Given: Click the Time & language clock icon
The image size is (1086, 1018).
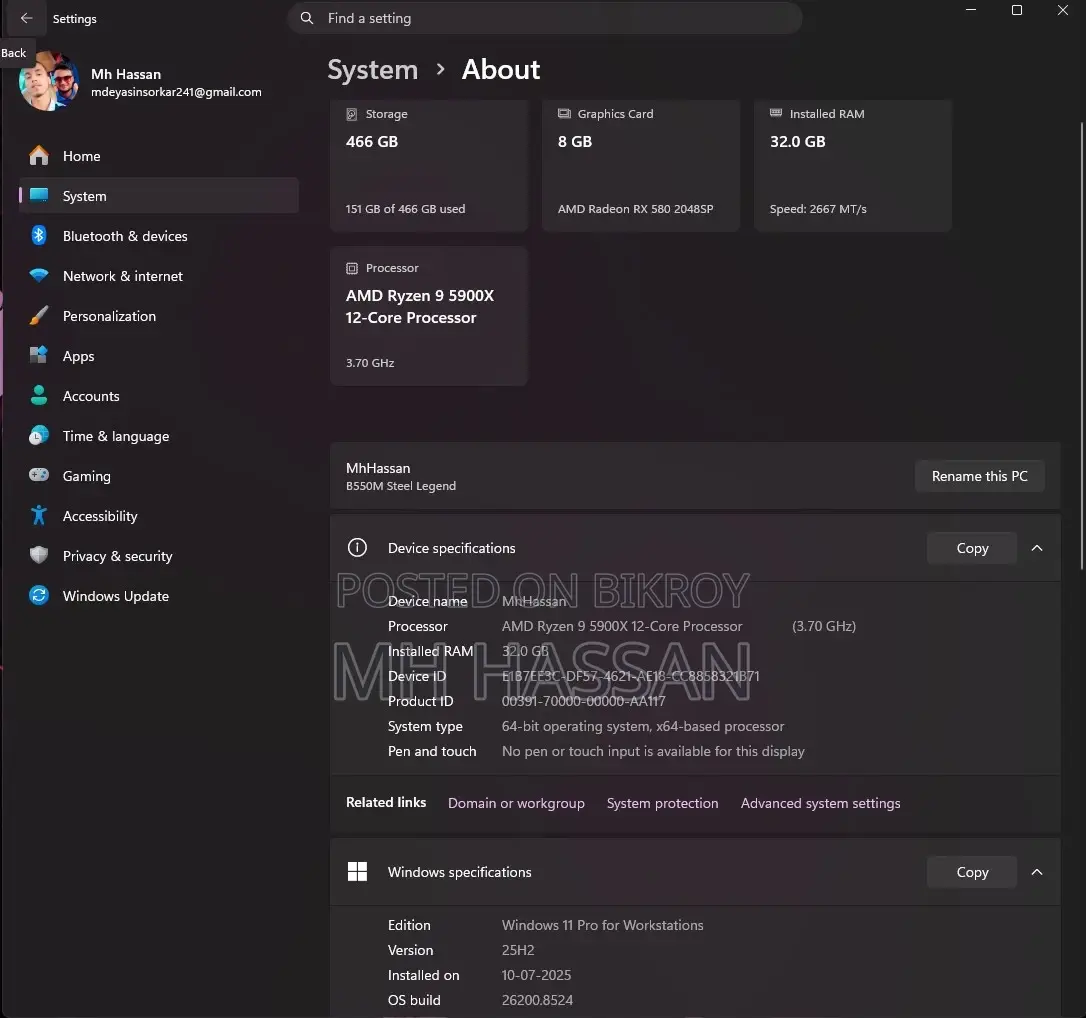Looking at the screenshot, I should click(39, 436).
